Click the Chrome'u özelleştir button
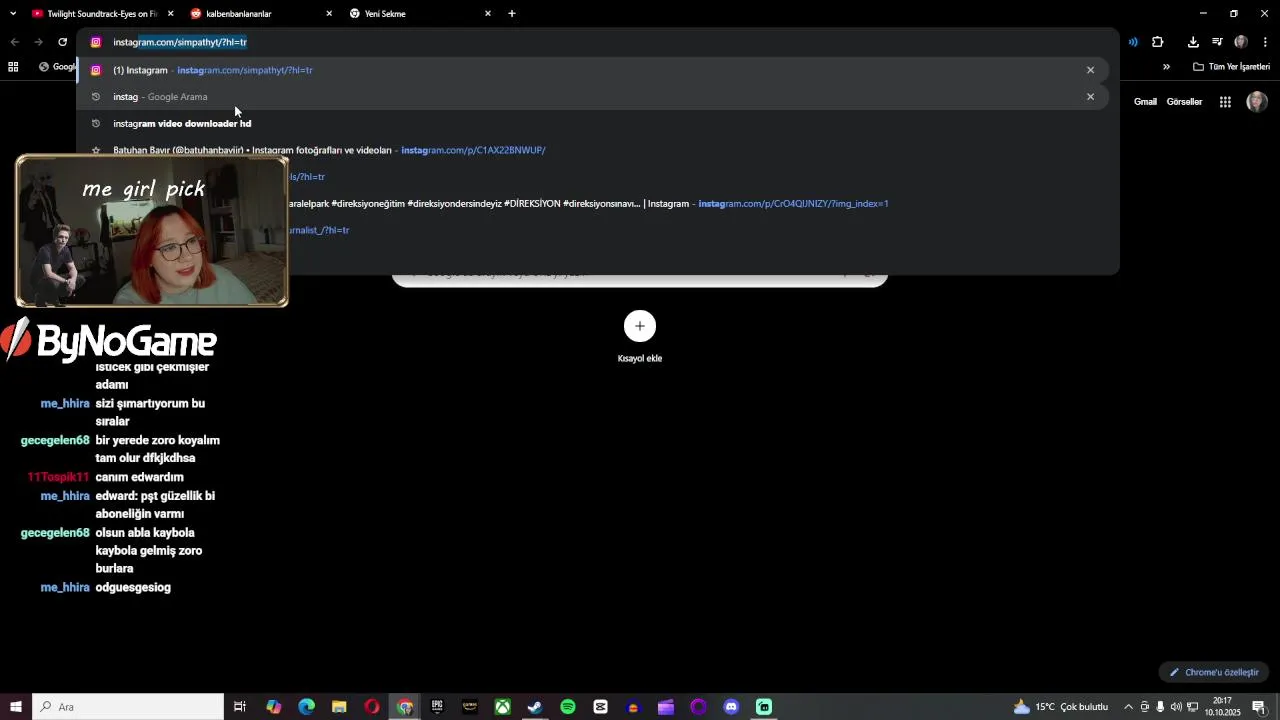The width and height of the screenshot is (1280, 720). point(1214,672)
